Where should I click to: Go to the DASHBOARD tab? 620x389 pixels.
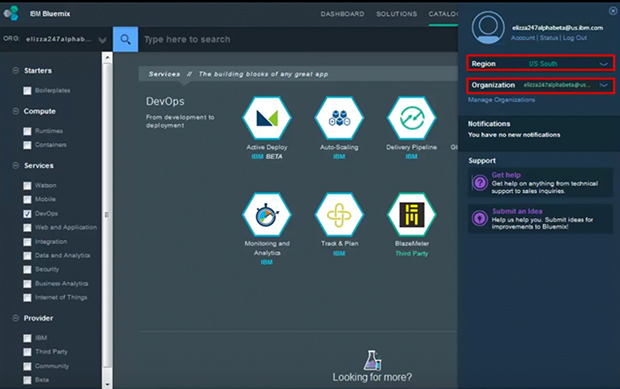342,14
